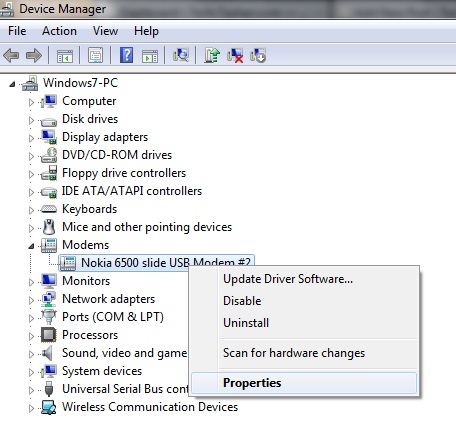Click the Update Driver Software toolbar icon
Viewport: 456px width, 422px height.
(x=212, y=55)
